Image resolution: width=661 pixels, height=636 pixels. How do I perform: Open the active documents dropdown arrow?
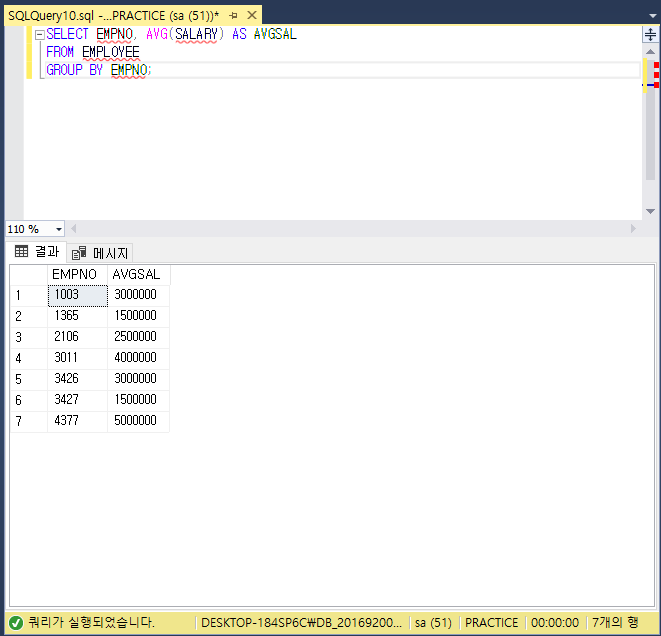653,16
